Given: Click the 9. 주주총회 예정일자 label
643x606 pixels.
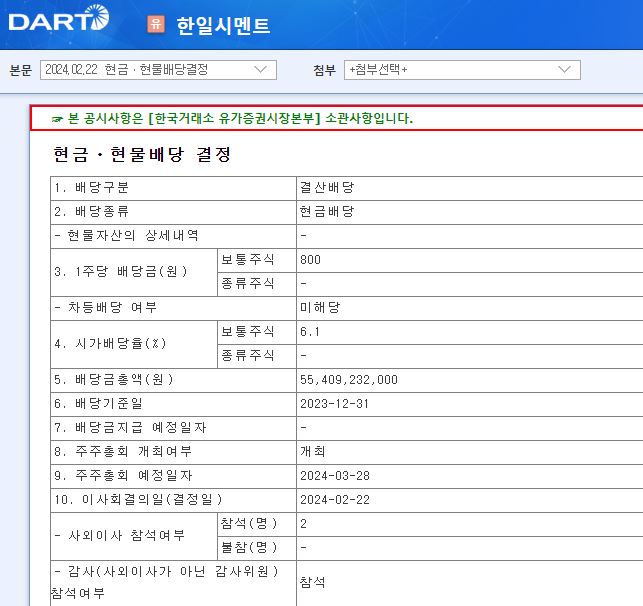Looking at the screenshot, I should pyautogui.click(x=123, y=476).
